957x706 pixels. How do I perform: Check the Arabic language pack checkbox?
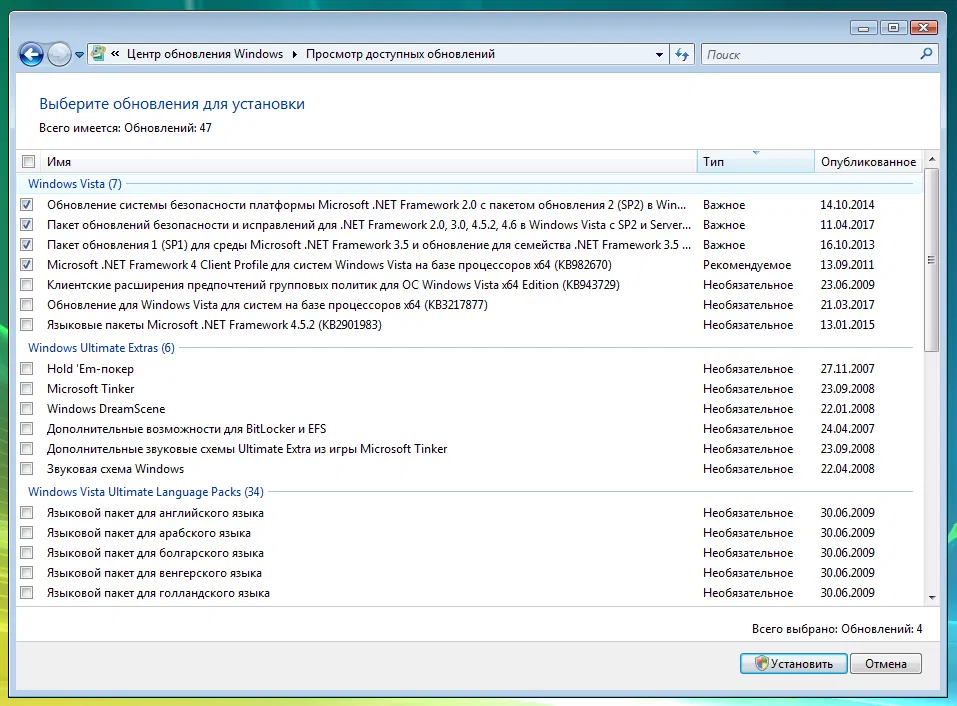tap(27, 533)
